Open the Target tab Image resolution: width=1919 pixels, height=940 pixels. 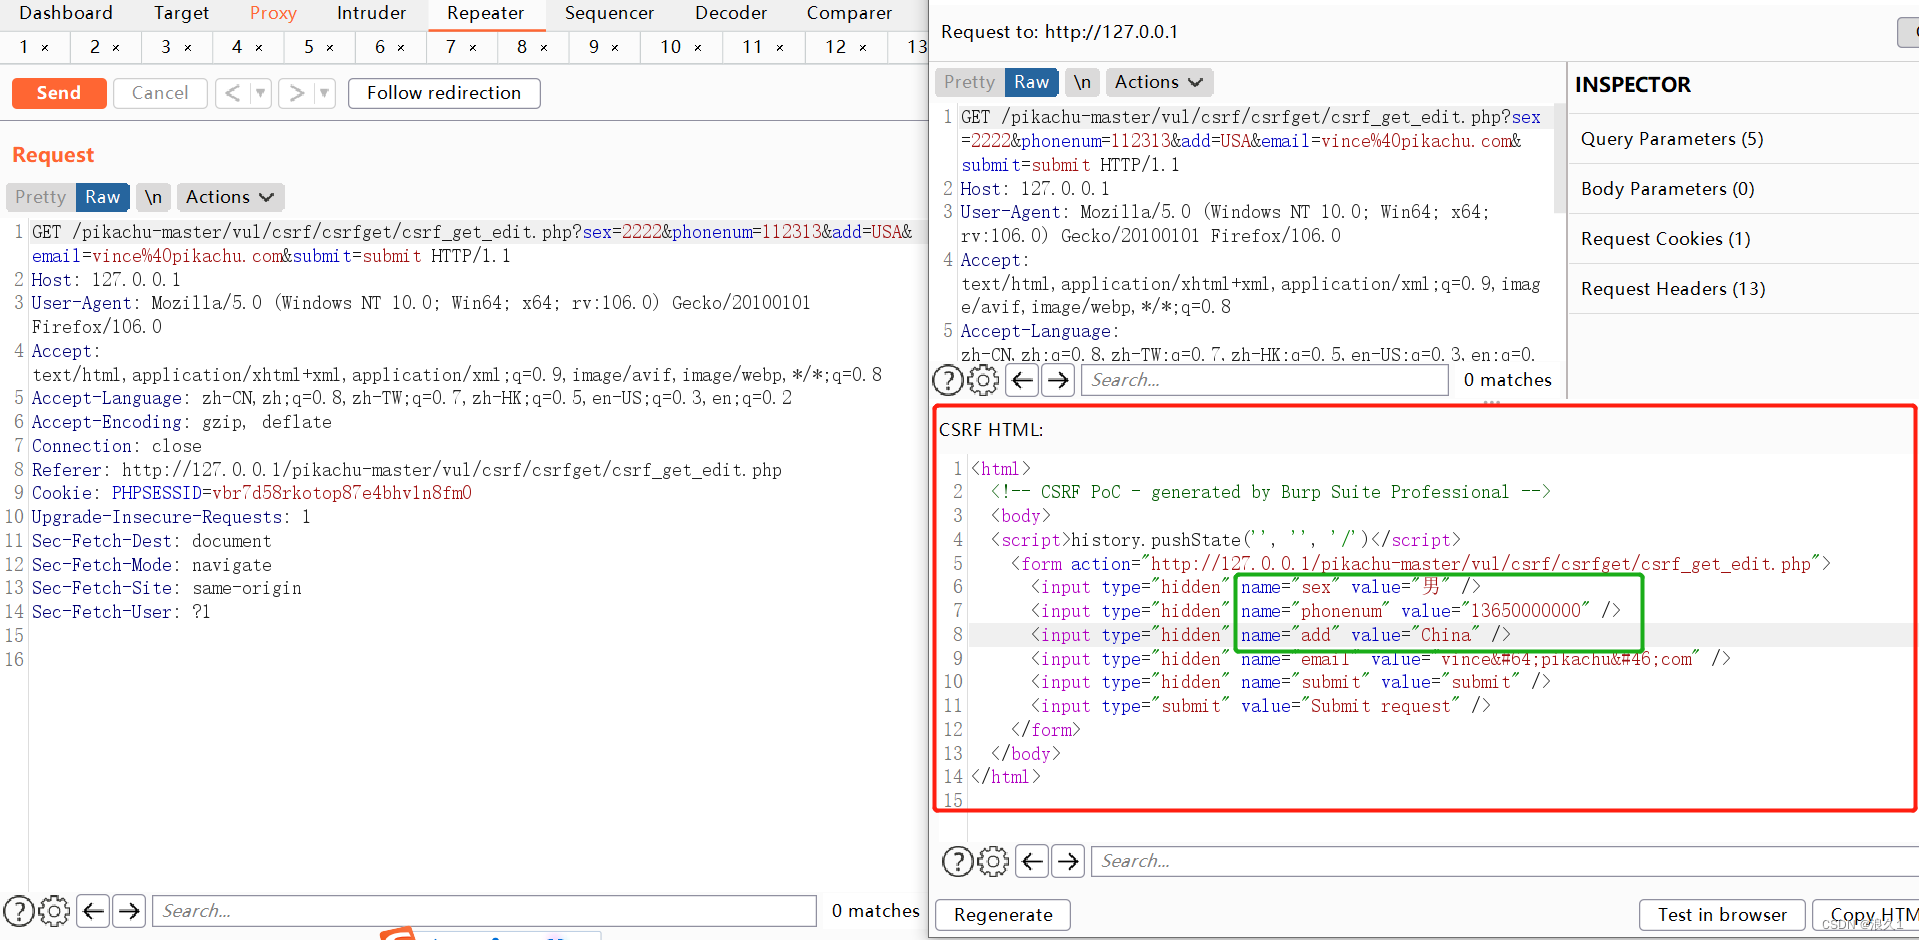181,13
